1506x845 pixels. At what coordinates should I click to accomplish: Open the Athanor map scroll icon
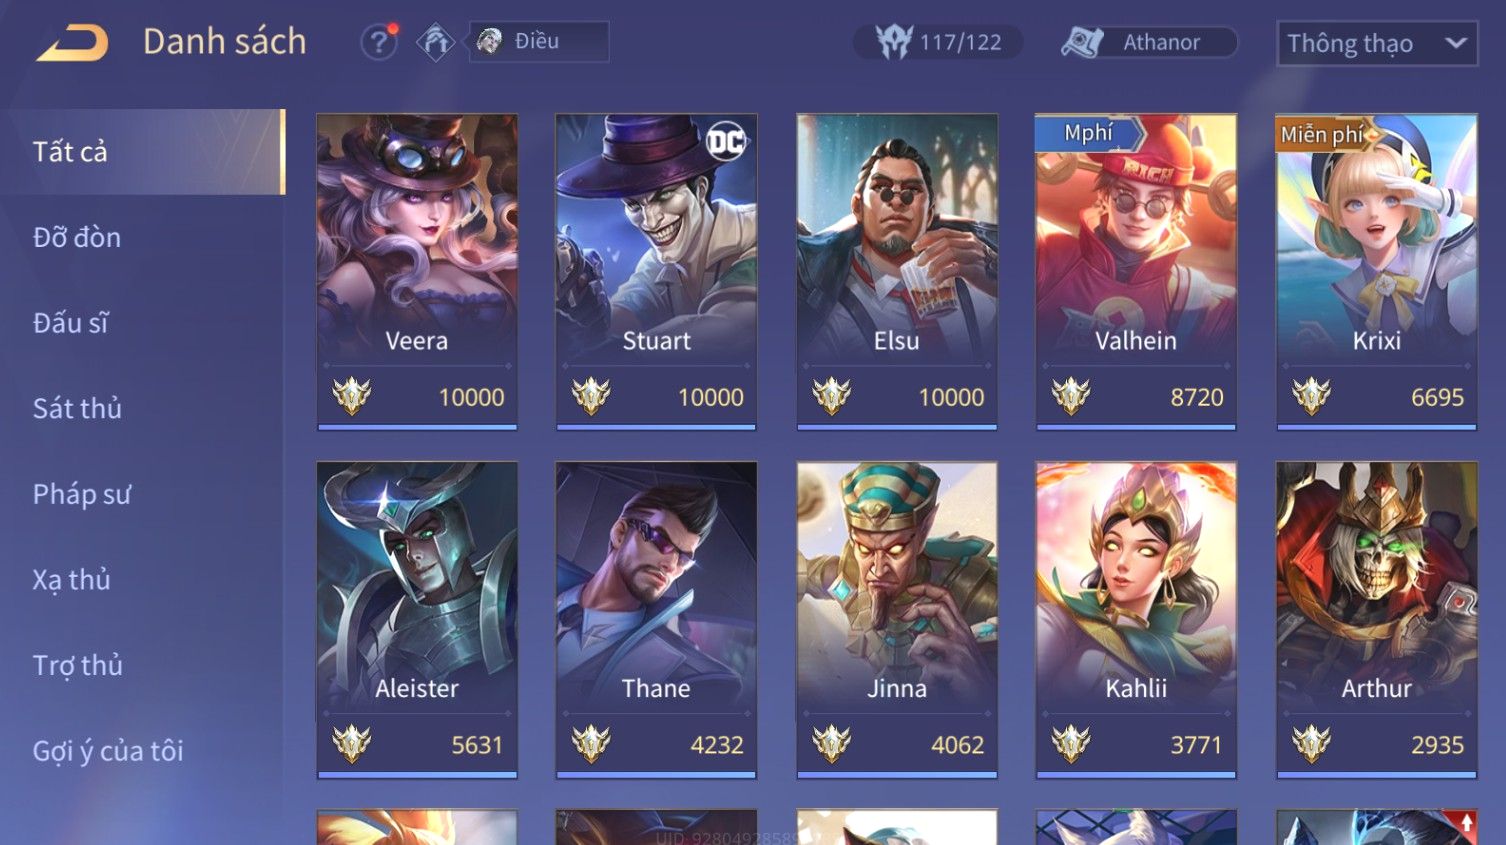1082,42
